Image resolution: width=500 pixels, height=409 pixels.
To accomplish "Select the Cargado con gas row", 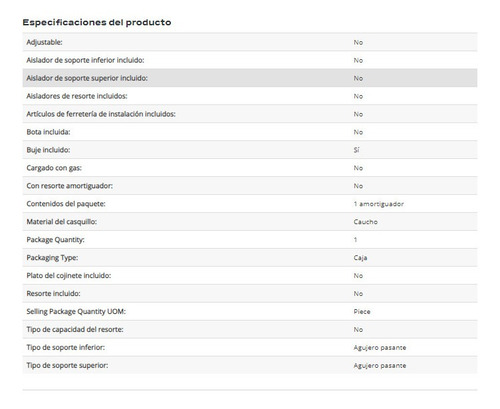I will 250,168.
